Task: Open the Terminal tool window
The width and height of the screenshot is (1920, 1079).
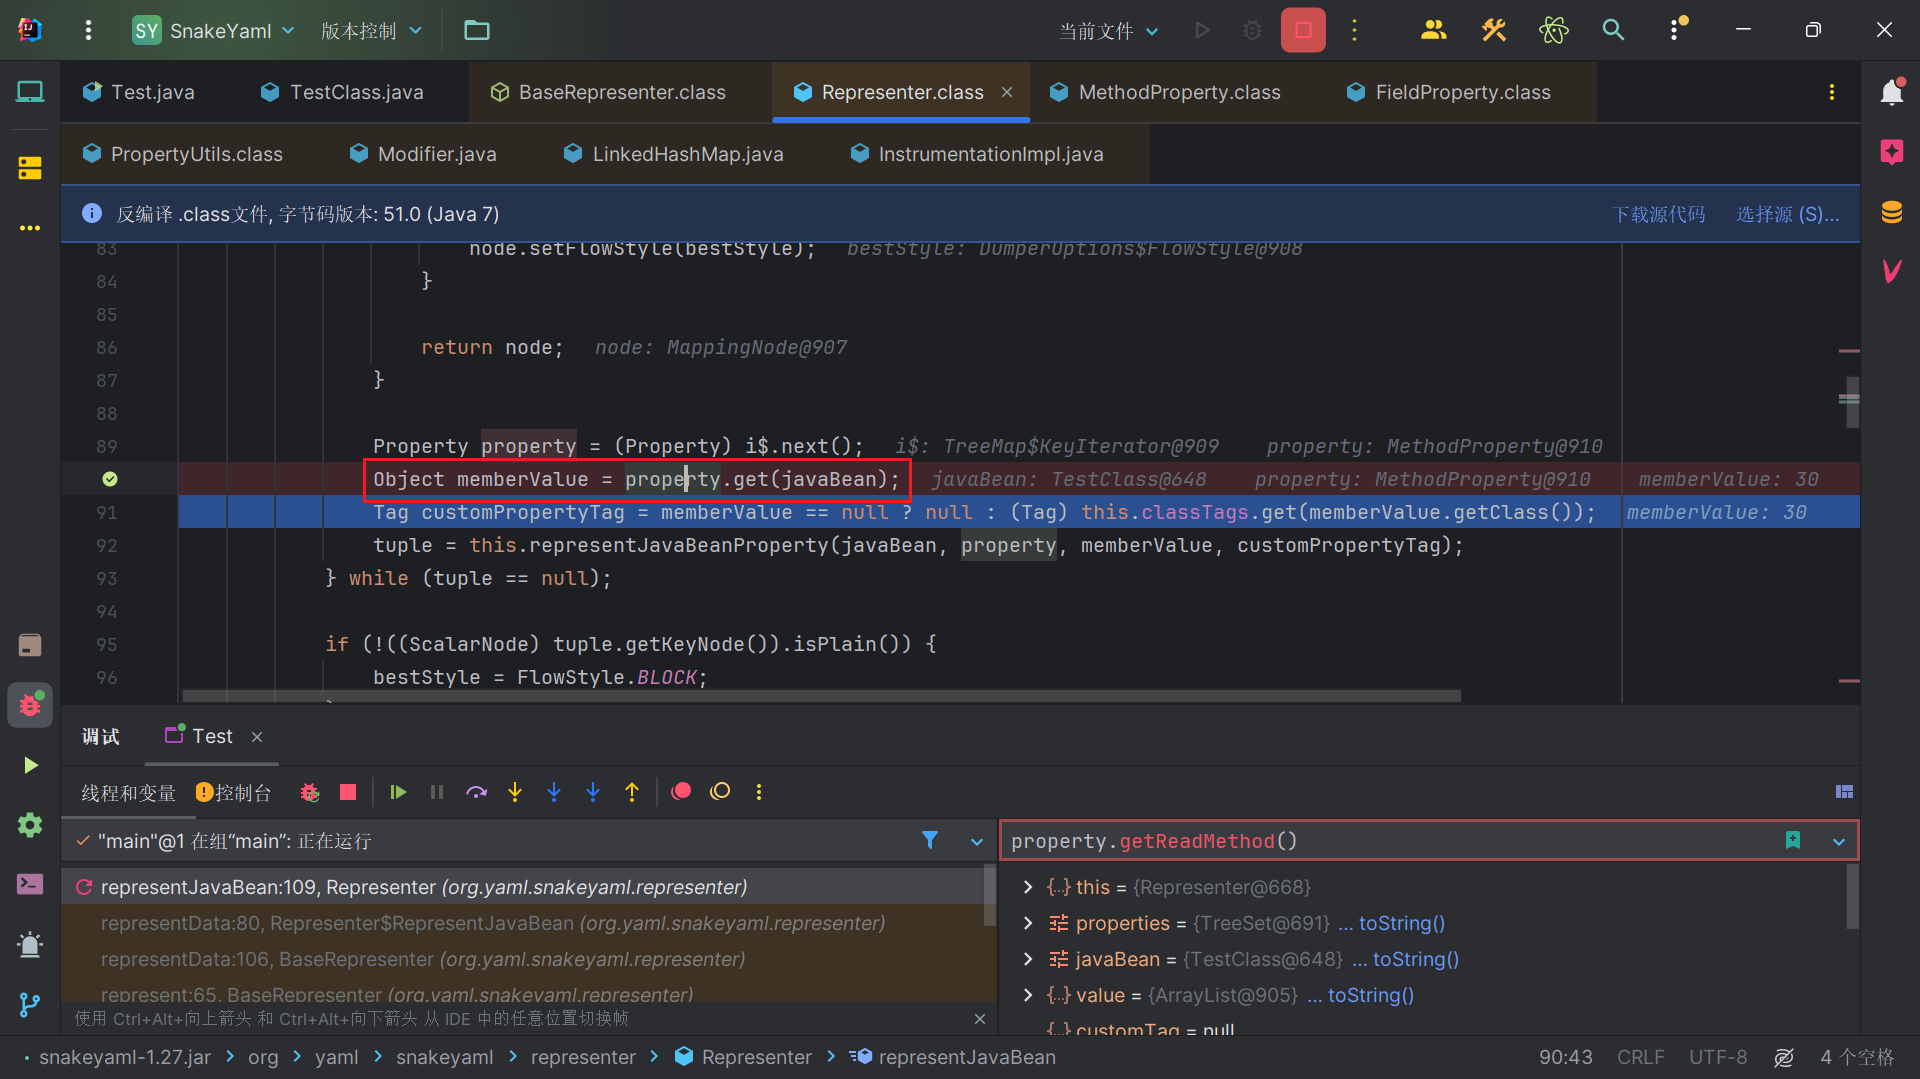Action: (x=30, y=884)
